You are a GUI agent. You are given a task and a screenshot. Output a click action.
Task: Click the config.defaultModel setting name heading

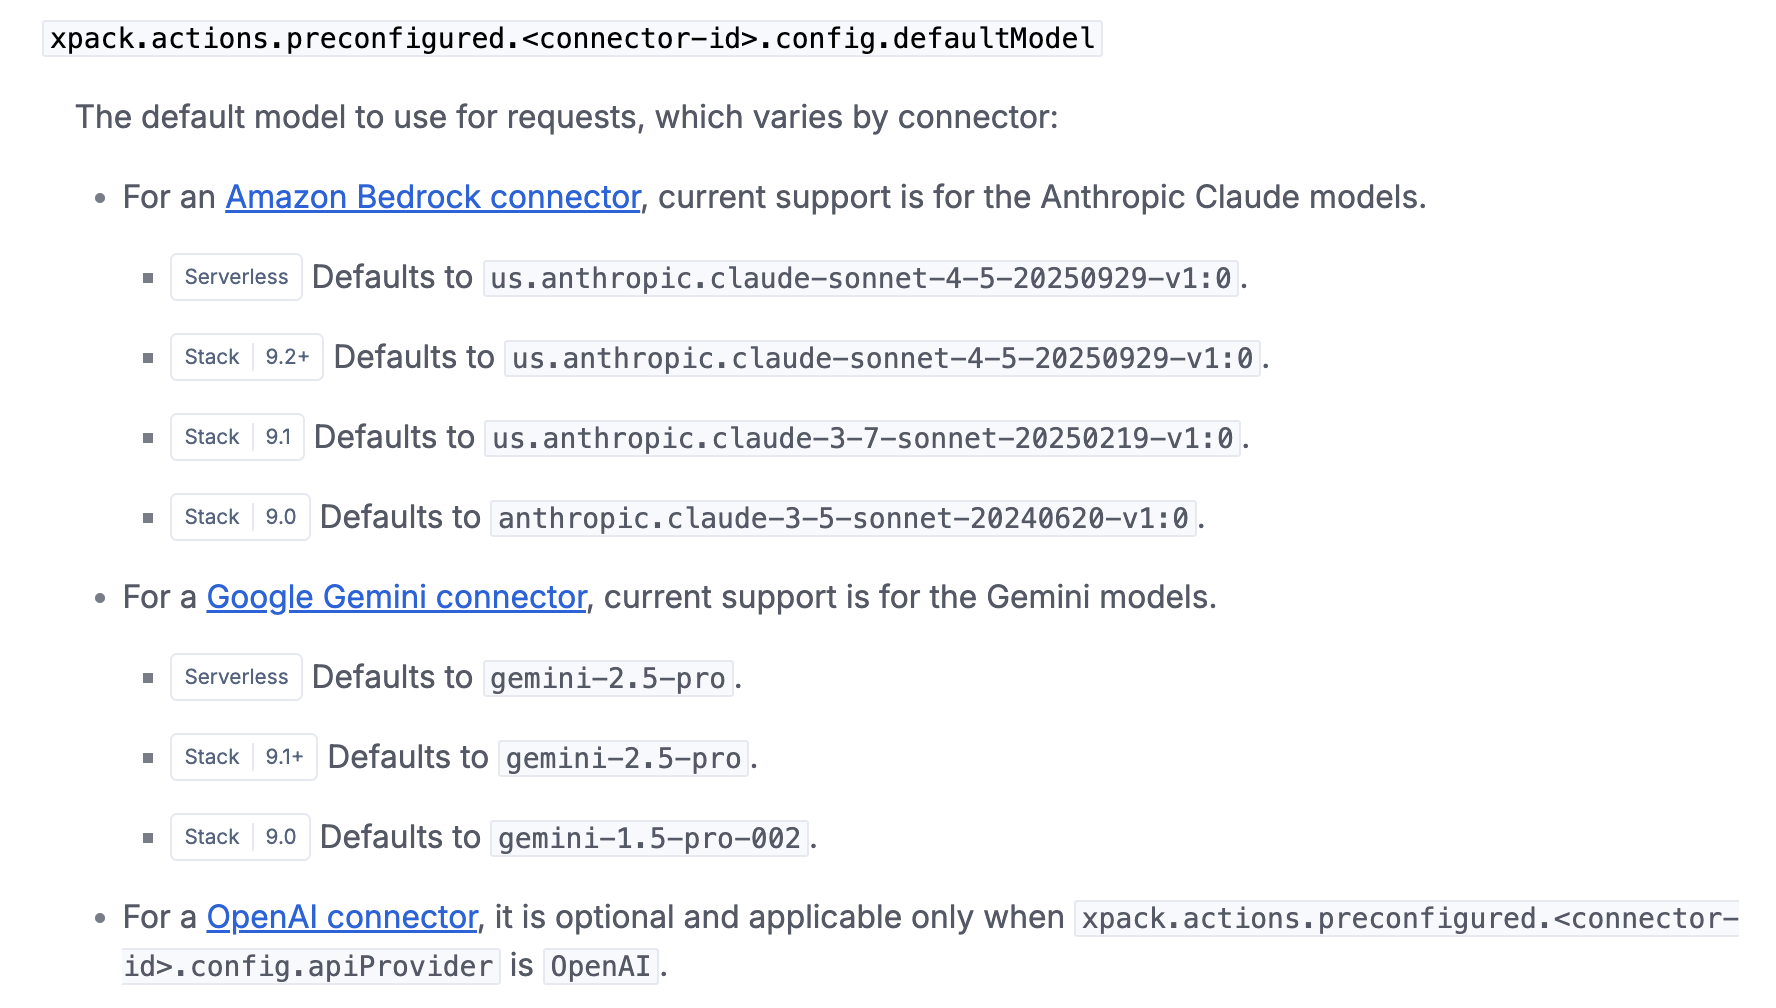(x=572, y=39)
